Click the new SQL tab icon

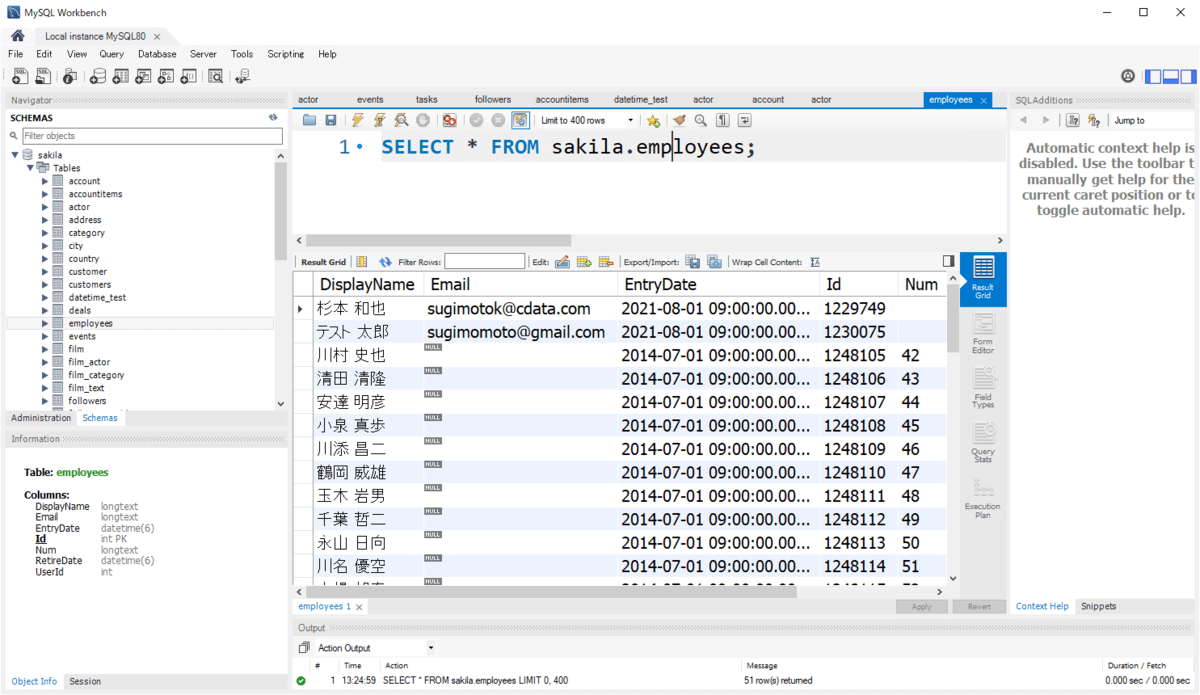point(20,76)
